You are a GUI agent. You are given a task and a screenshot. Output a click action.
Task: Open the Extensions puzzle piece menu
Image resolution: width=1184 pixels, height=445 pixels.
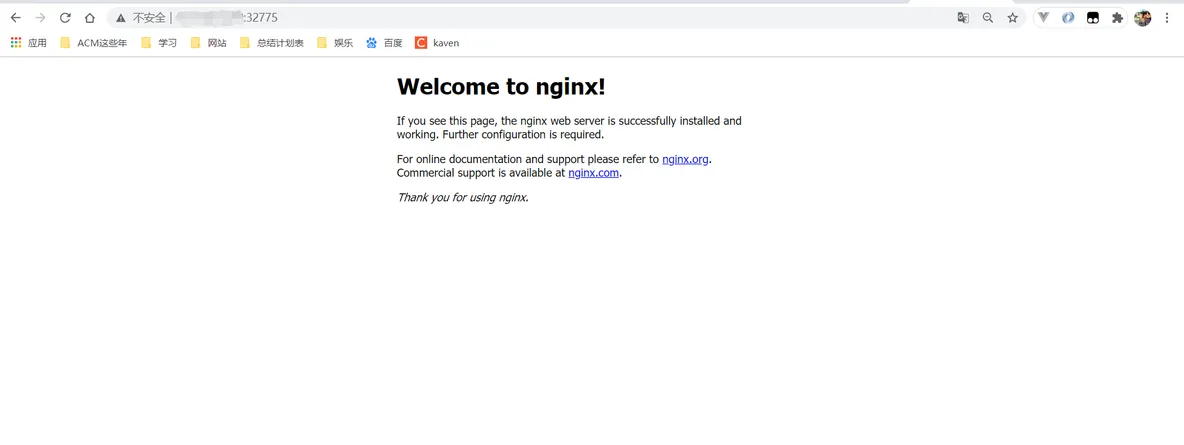click(1118, 18)
